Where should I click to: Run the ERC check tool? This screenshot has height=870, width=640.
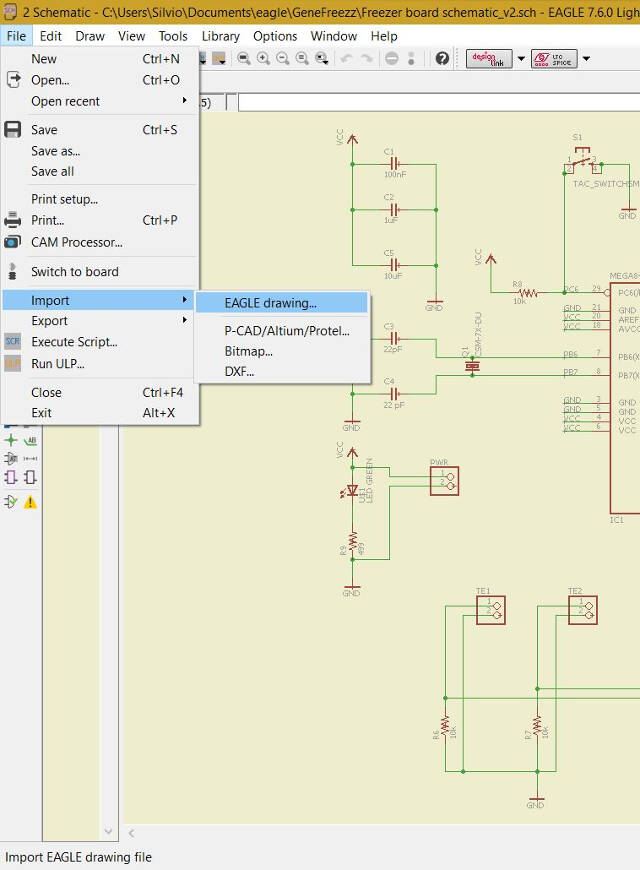pyautogui.click(x=11, y=502)
